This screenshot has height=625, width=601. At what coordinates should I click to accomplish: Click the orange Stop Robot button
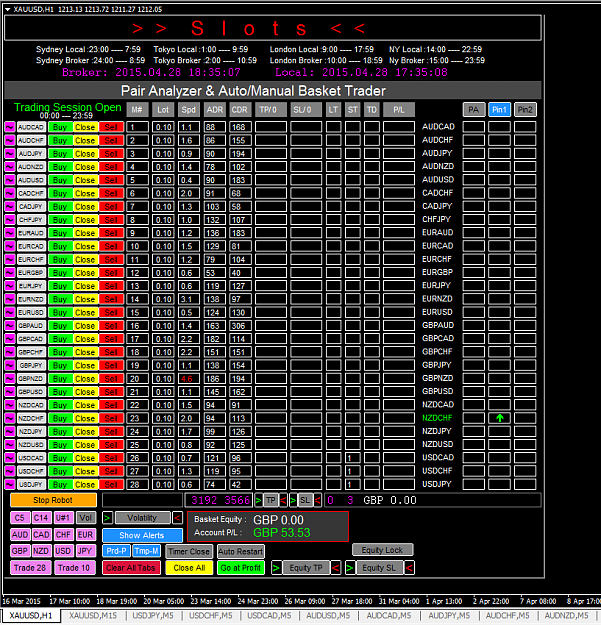pyautogui.click(x=53, y=500)
